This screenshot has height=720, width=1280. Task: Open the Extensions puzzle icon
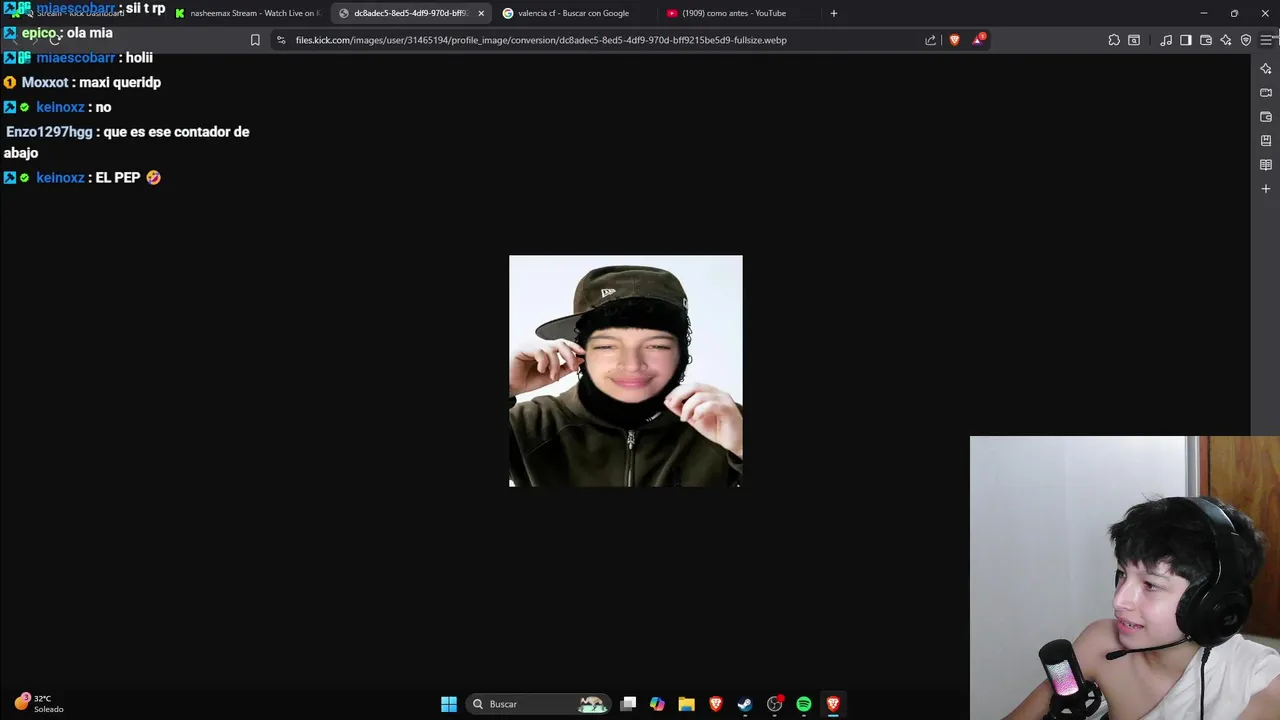(1114, 40)
